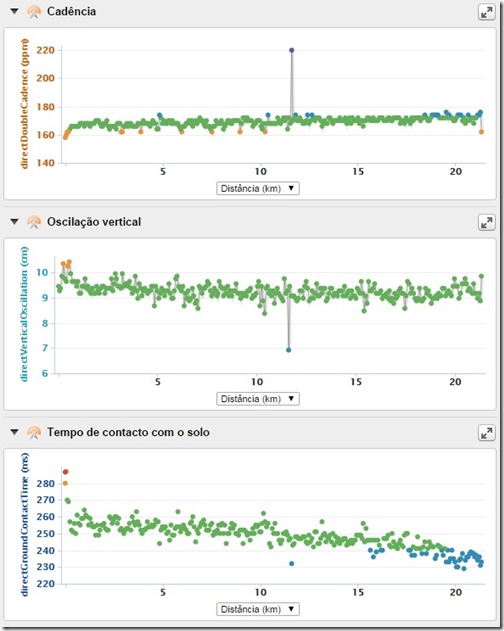Click the sensor icon beside Tempo de contacto
The width and height of the screenshot is (504, 631).
pyautogui.click(x=34, y=433)
